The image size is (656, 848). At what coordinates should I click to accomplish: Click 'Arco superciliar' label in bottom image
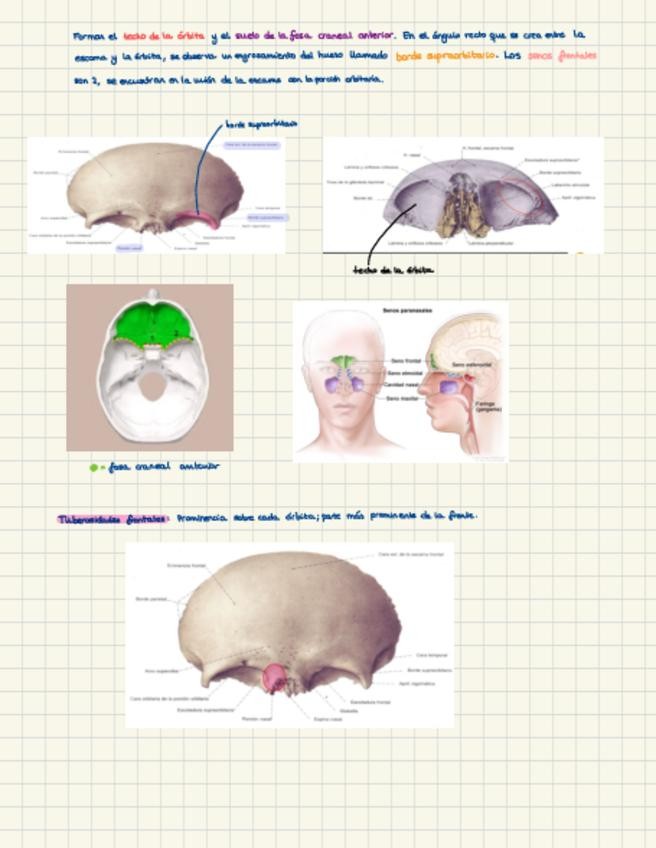tap(162, 671)
